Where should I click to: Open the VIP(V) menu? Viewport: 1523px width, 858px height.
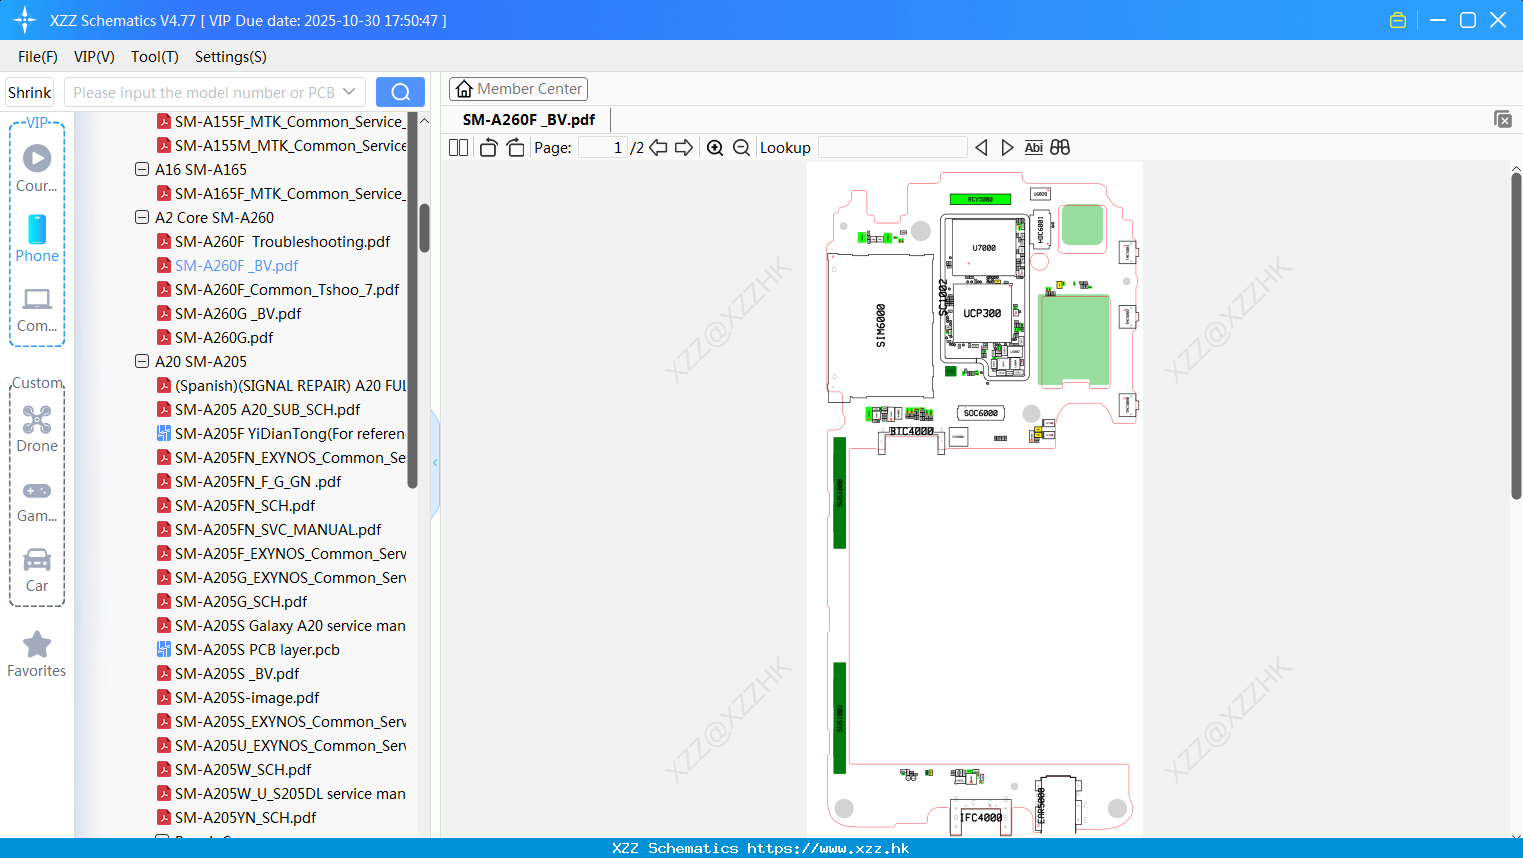click(x=94, y=57)
